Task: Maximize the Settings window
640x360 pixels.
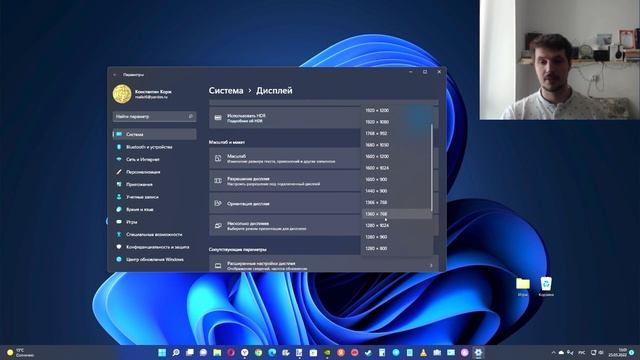Action: (425, 72)
